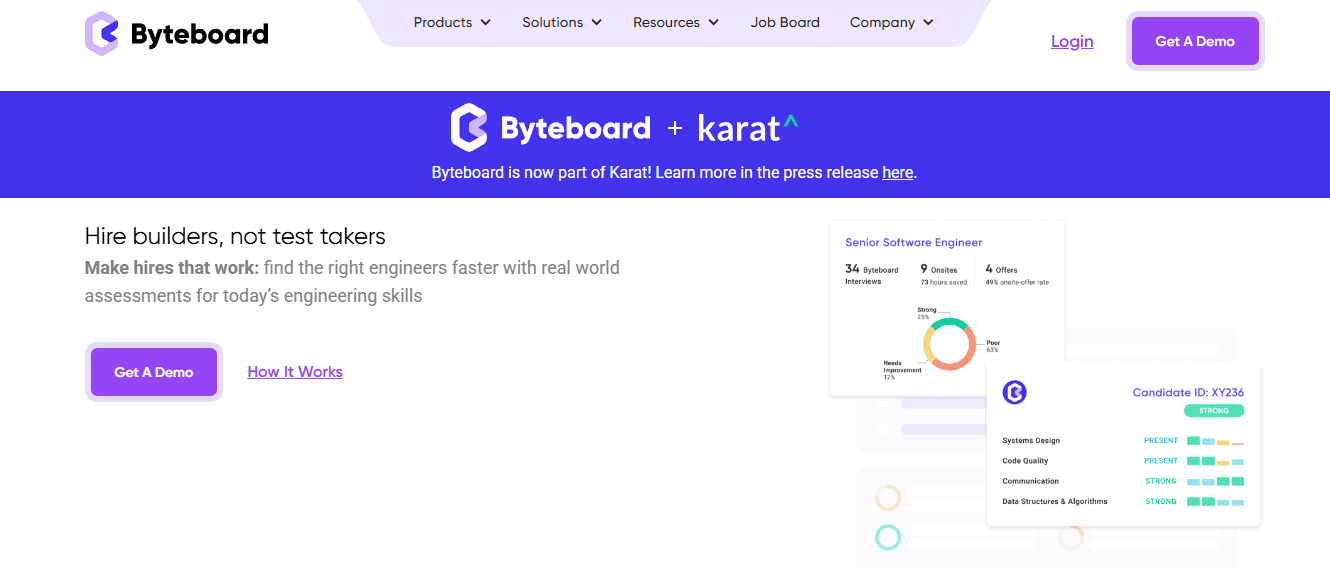Screen dimensions: 1330x588
Task: Open the Solutions dropdown menu
Action: tap(561, 21)
